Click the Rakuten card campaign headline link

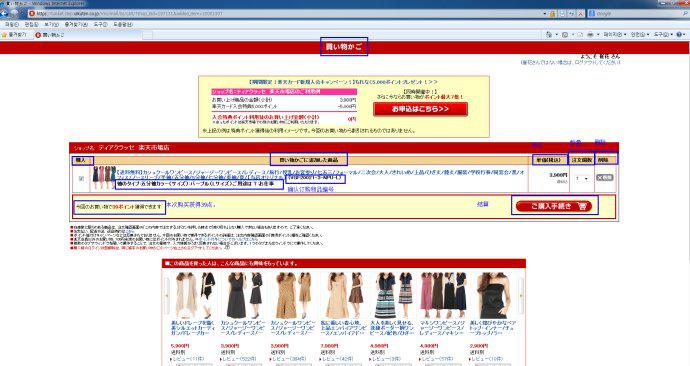click(343, 82)
